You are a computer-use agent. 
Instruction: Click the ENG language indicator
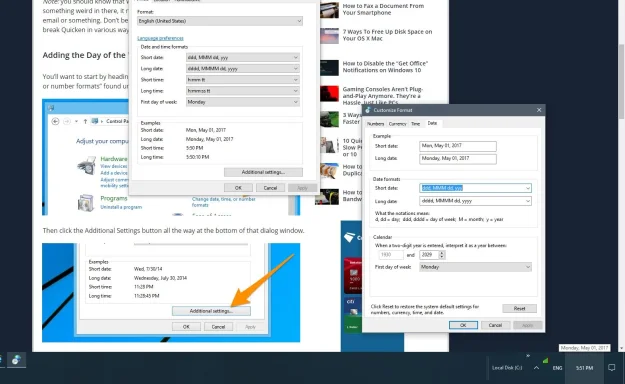557,368
